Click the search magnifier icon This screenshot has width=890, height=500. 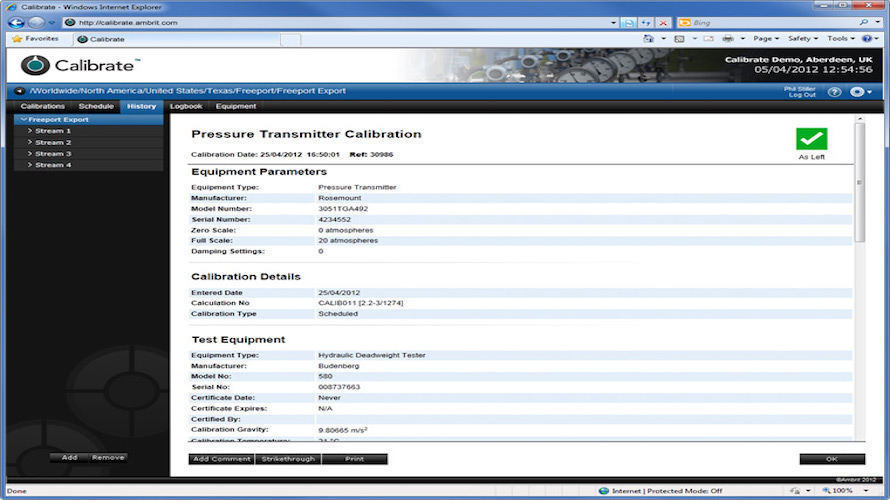pos(863,23)
